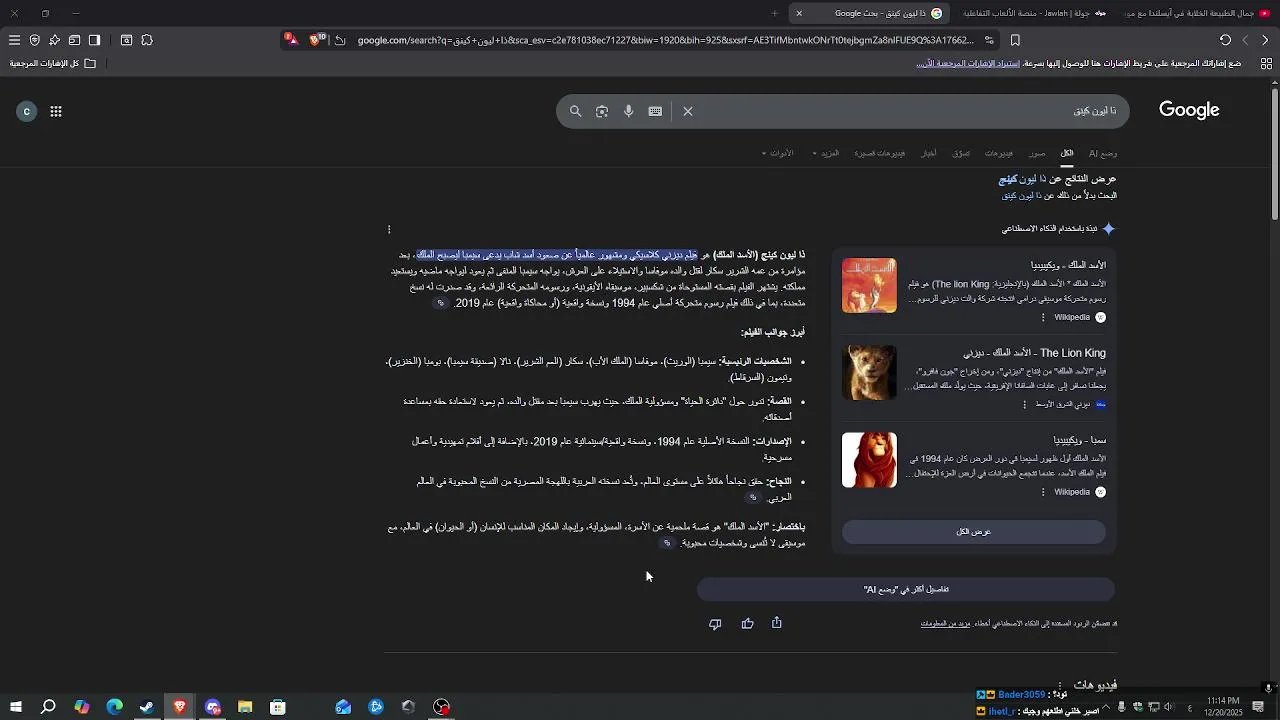Open The Lion King - الأسد الملك ديزني source

coord(1034,353)
